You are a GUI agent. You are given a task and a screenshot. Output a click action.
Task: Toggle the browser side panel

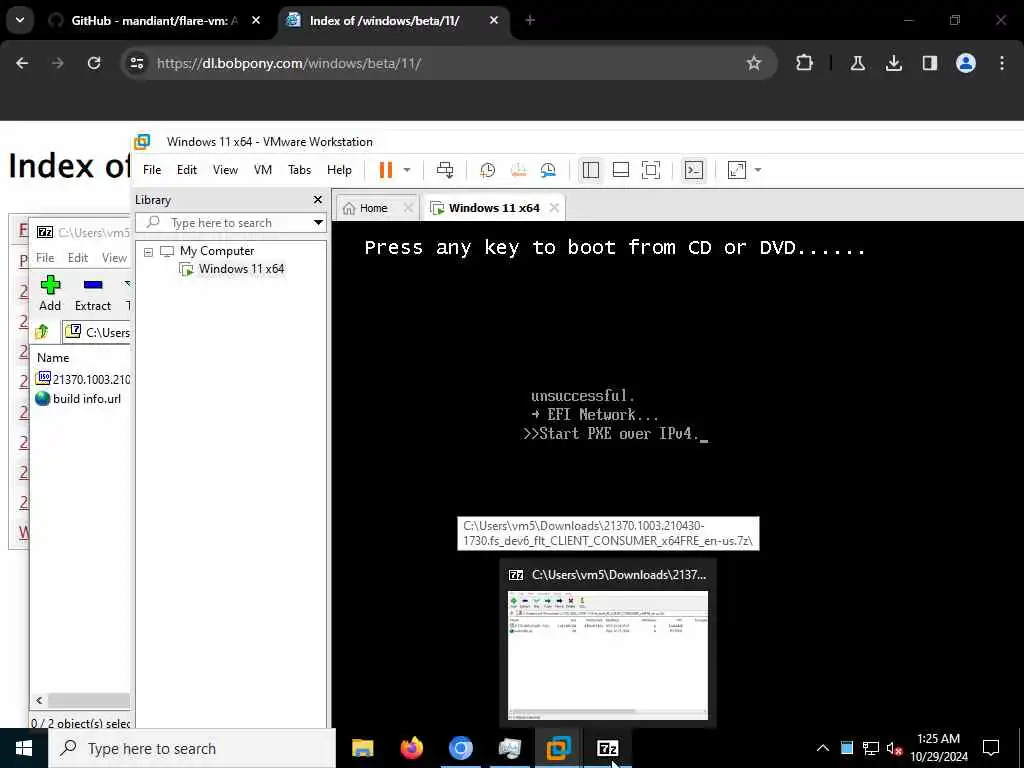pyautogui.click(x=929, y=63)
